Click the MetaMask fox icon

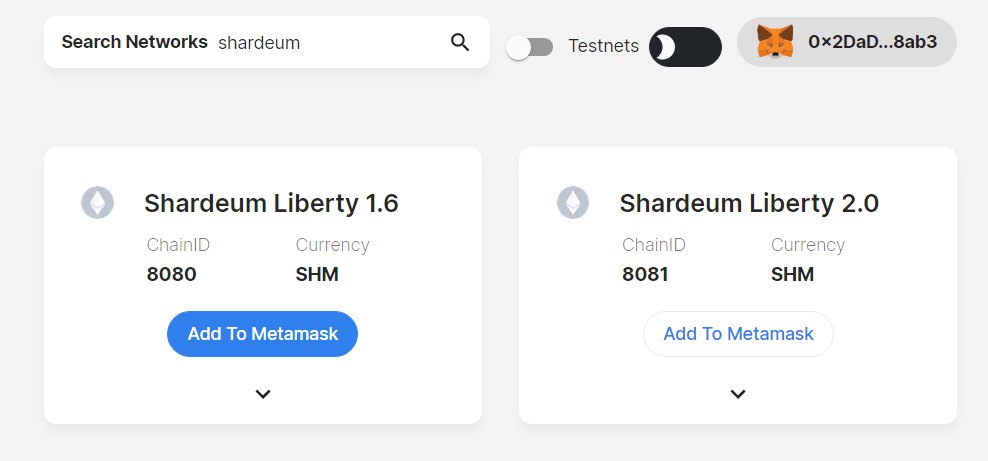coord(775,42)
